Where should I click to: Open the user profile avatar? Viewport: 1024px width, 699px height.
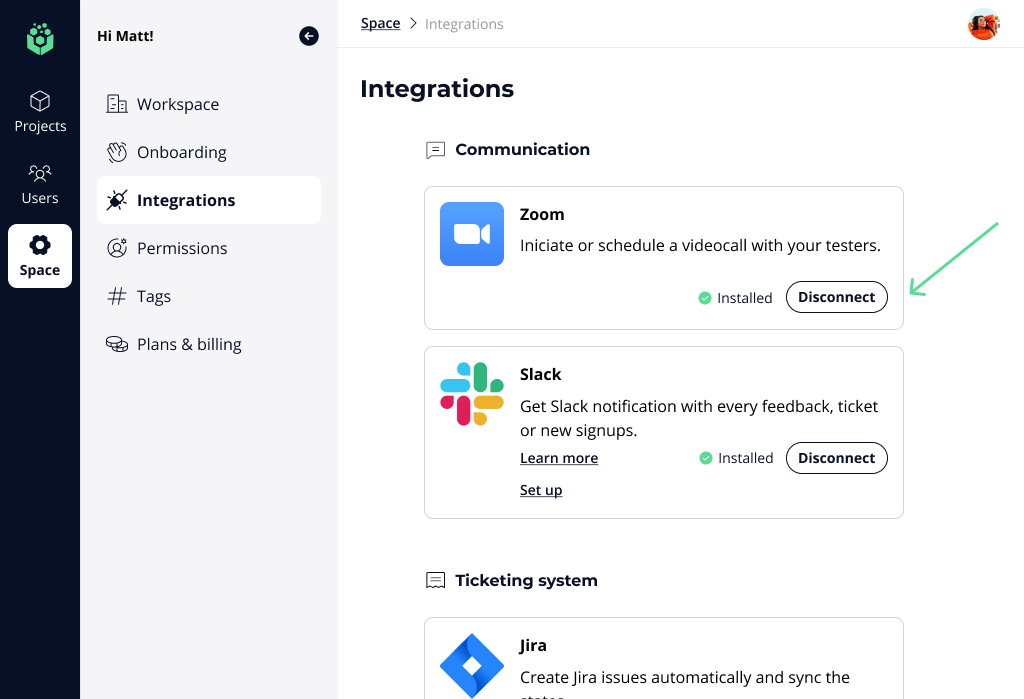pyautogui.click(x=983, y=24)
